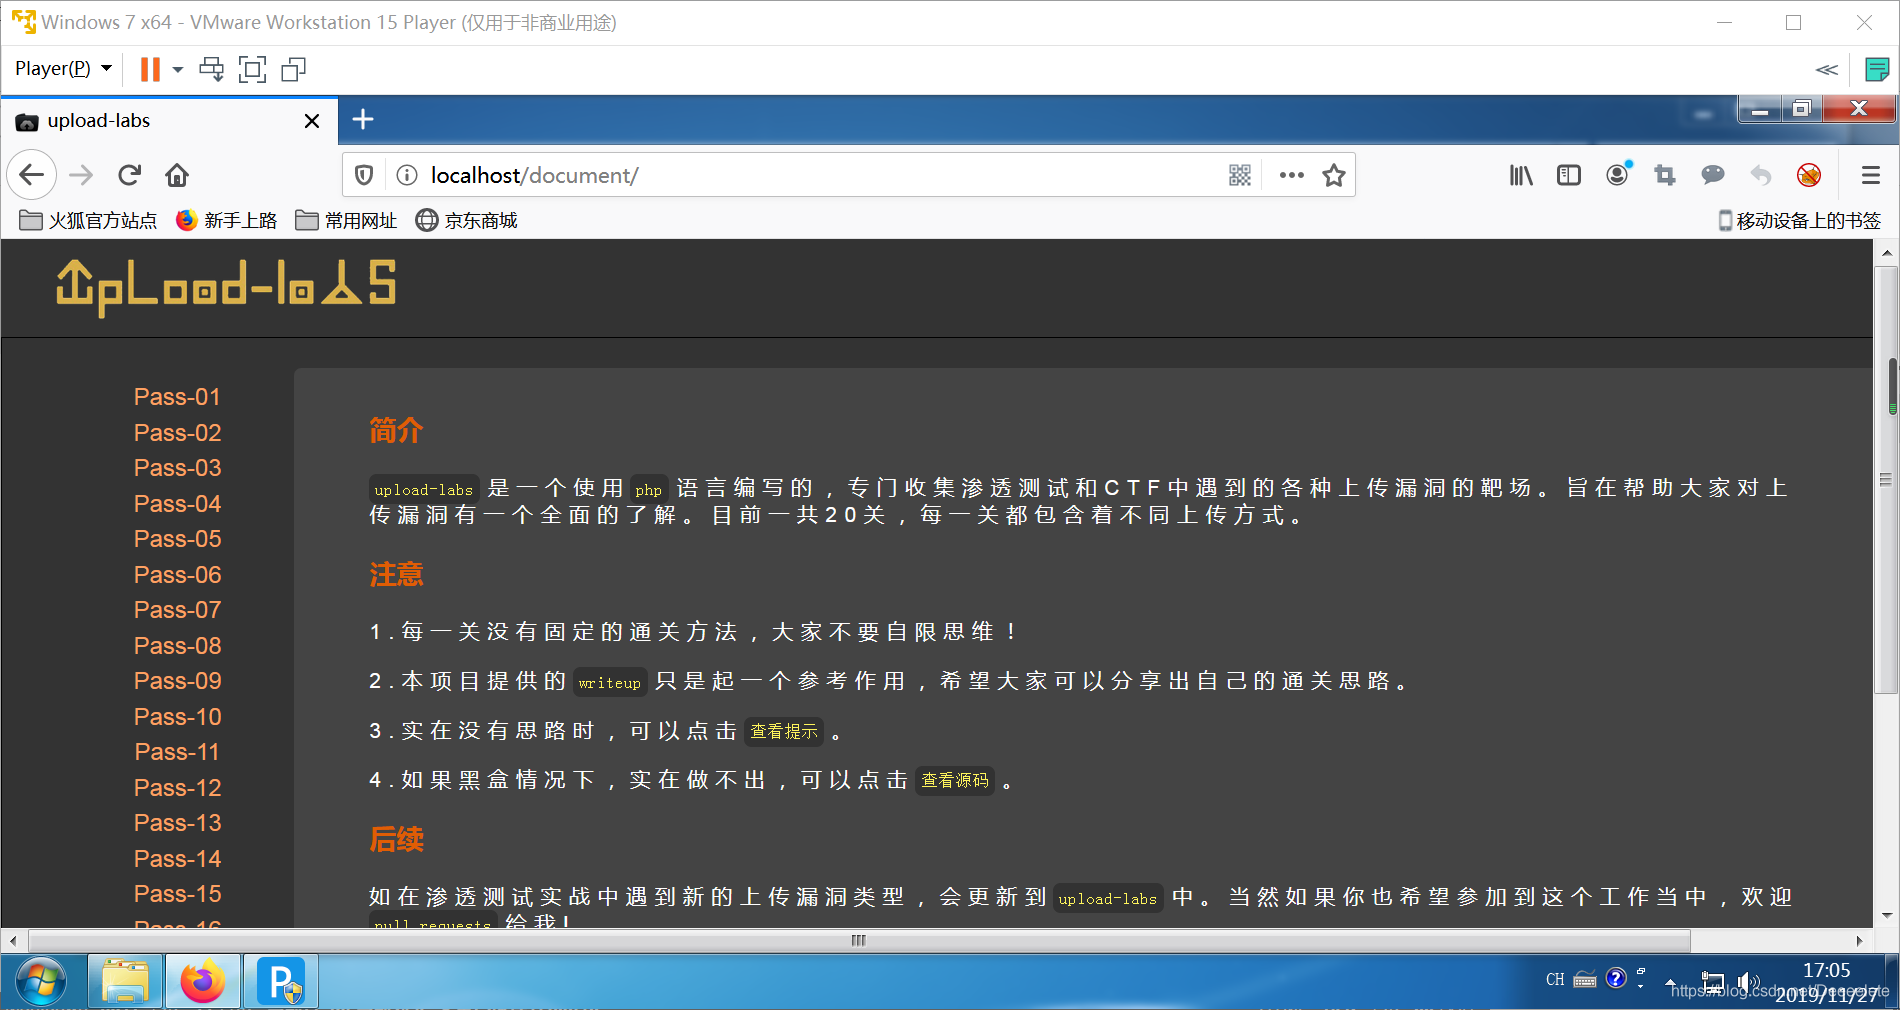This screenshot has height=1010, width=1900.
Task: Show site information for localhost
Action: (x=407, y=175)
